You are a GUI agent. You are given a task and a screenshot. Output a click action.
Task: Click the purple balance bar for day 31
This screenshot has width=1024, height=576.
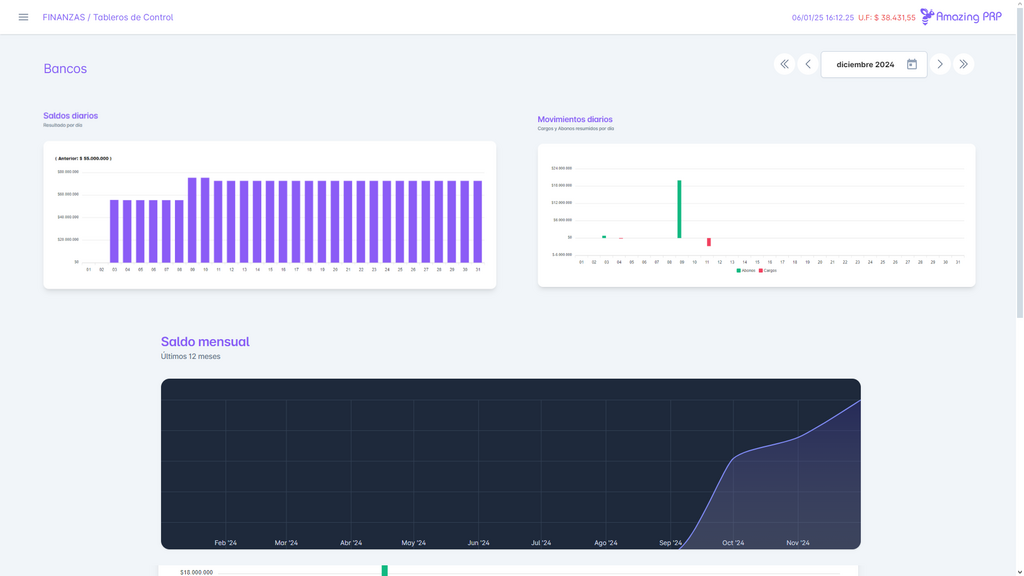[478, 221]
